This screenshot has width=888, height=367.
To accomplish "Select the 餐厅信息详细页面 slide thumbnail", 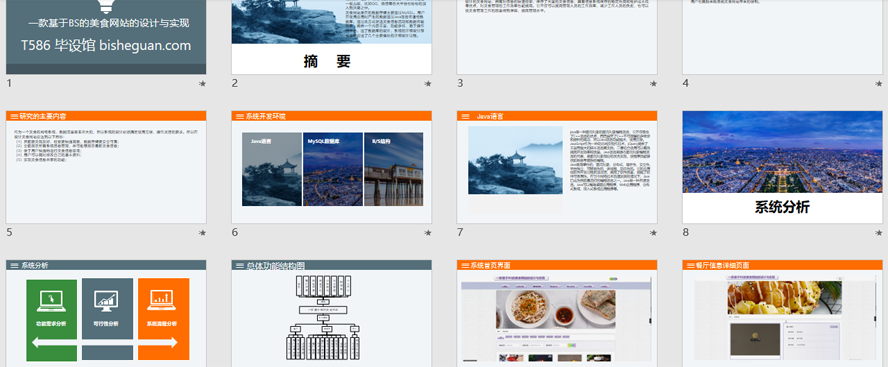I will pos(782,313).
